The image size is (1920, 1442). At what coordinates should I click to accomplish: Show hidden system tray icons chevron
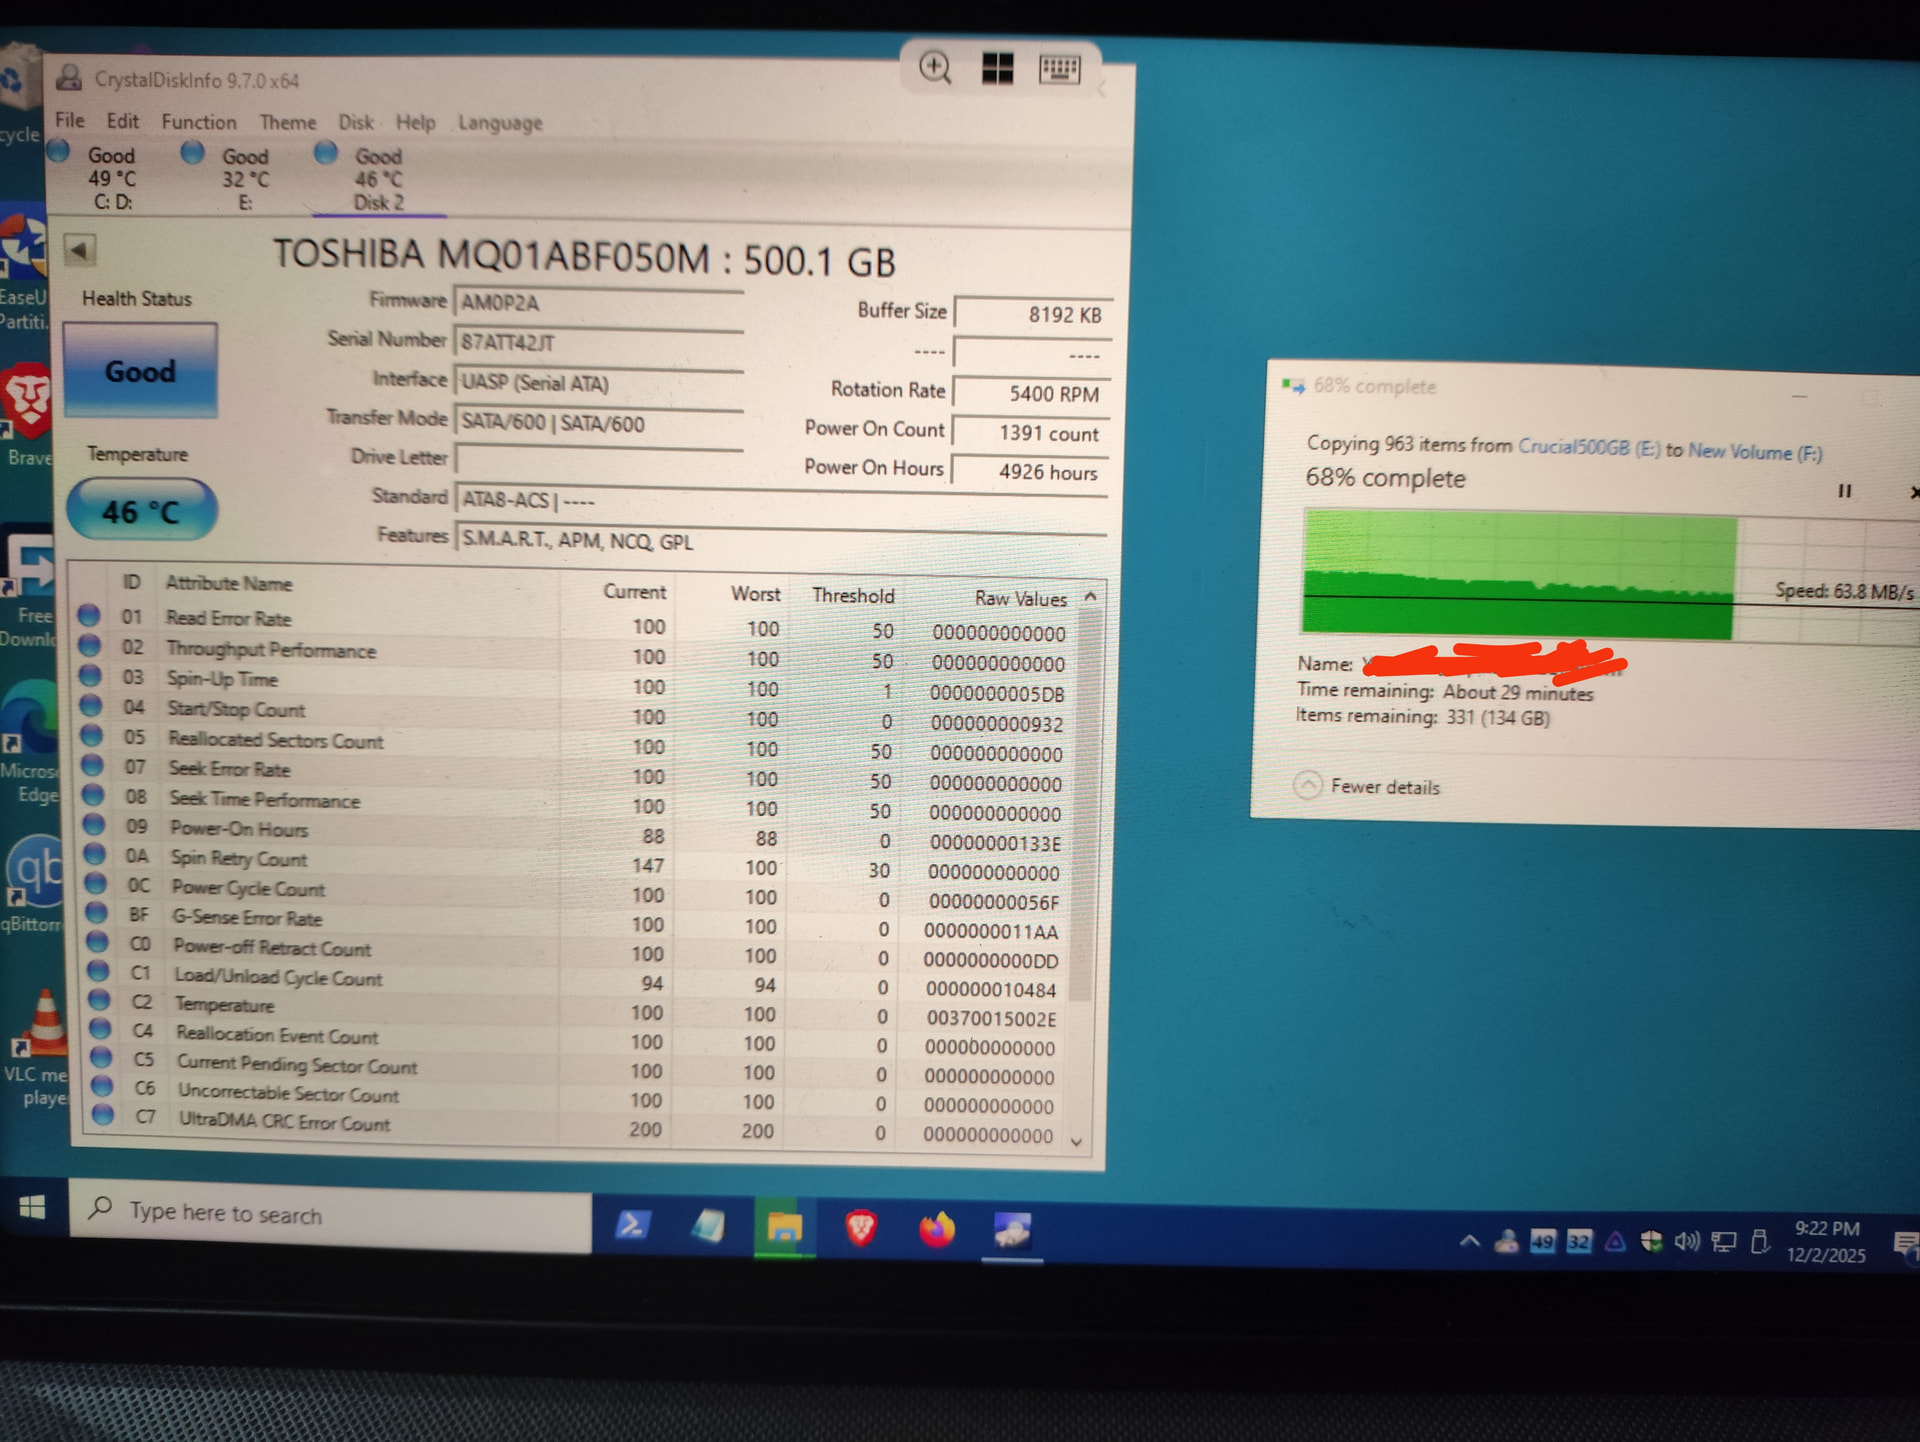[x=1469, y=1241]
